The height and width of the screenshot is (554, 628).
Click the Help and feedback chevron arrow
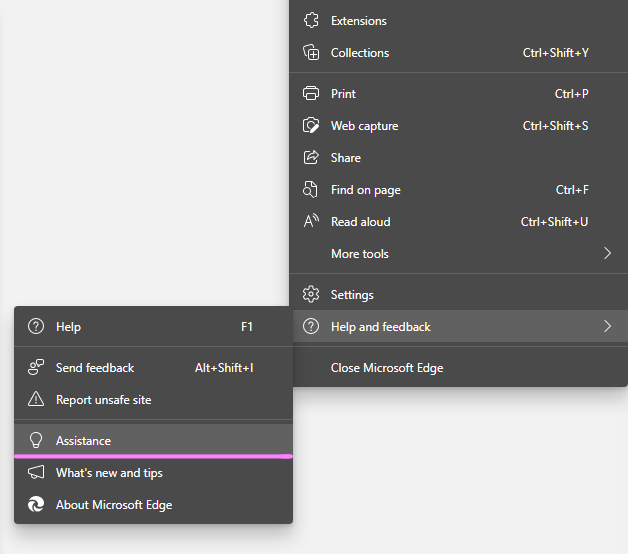[608, 326]
